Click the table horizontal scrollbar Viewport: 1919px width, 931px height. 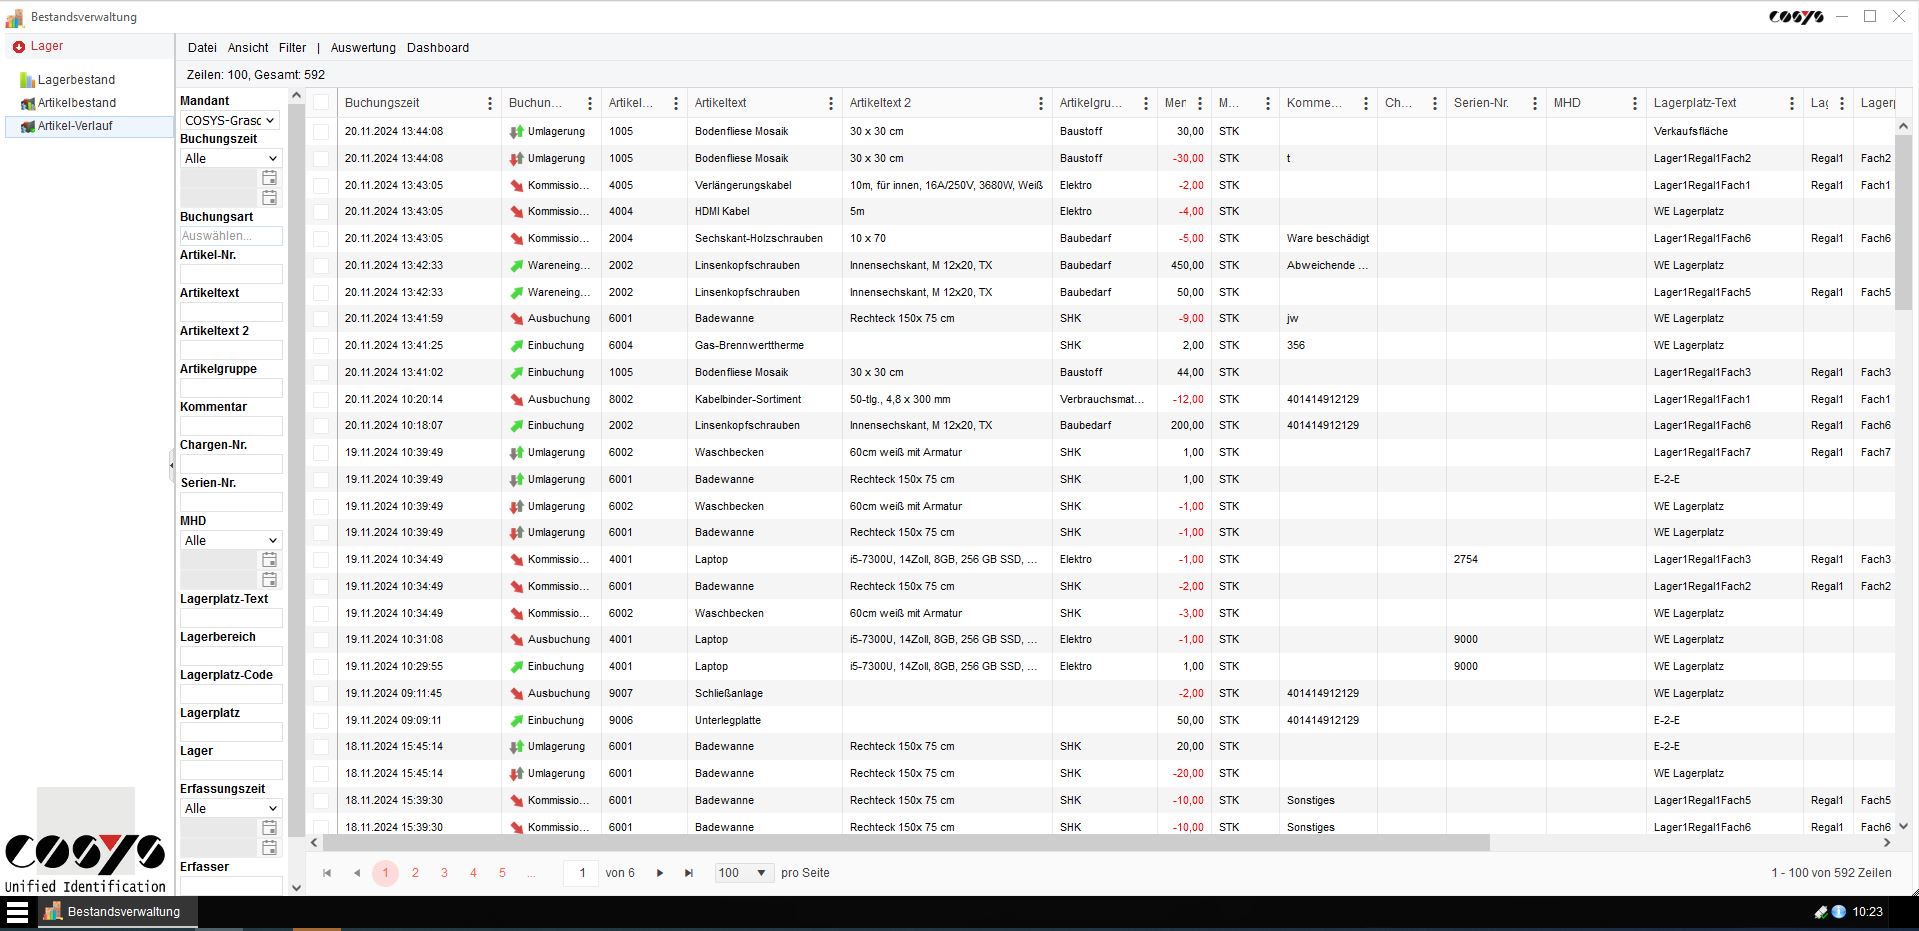coord(905,843)
